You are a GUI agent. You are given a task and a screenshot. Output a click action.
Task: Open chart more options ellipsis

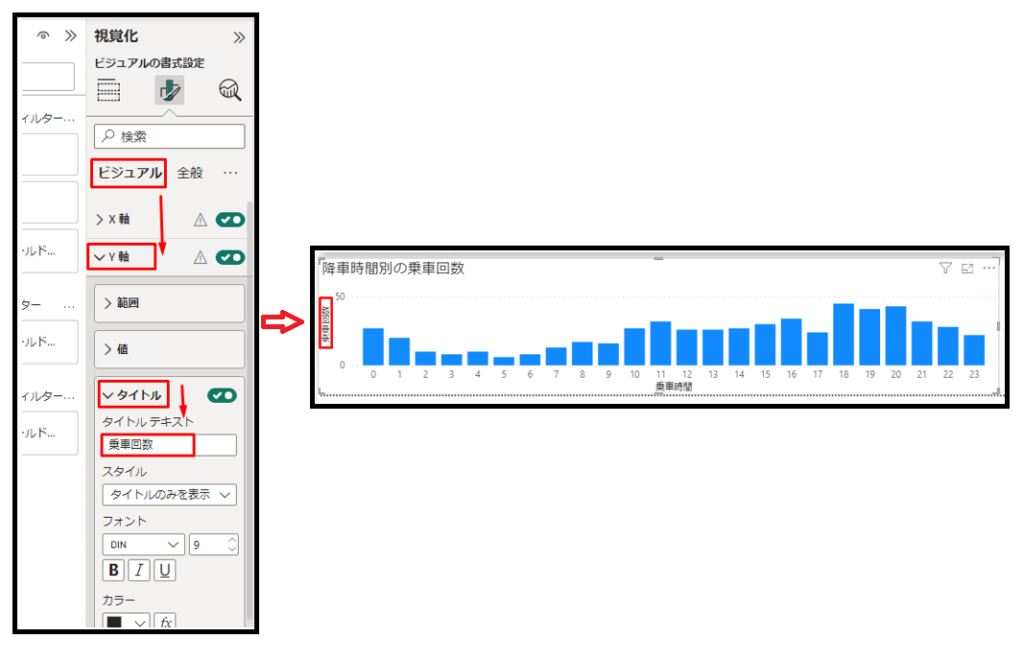(989, 268)
